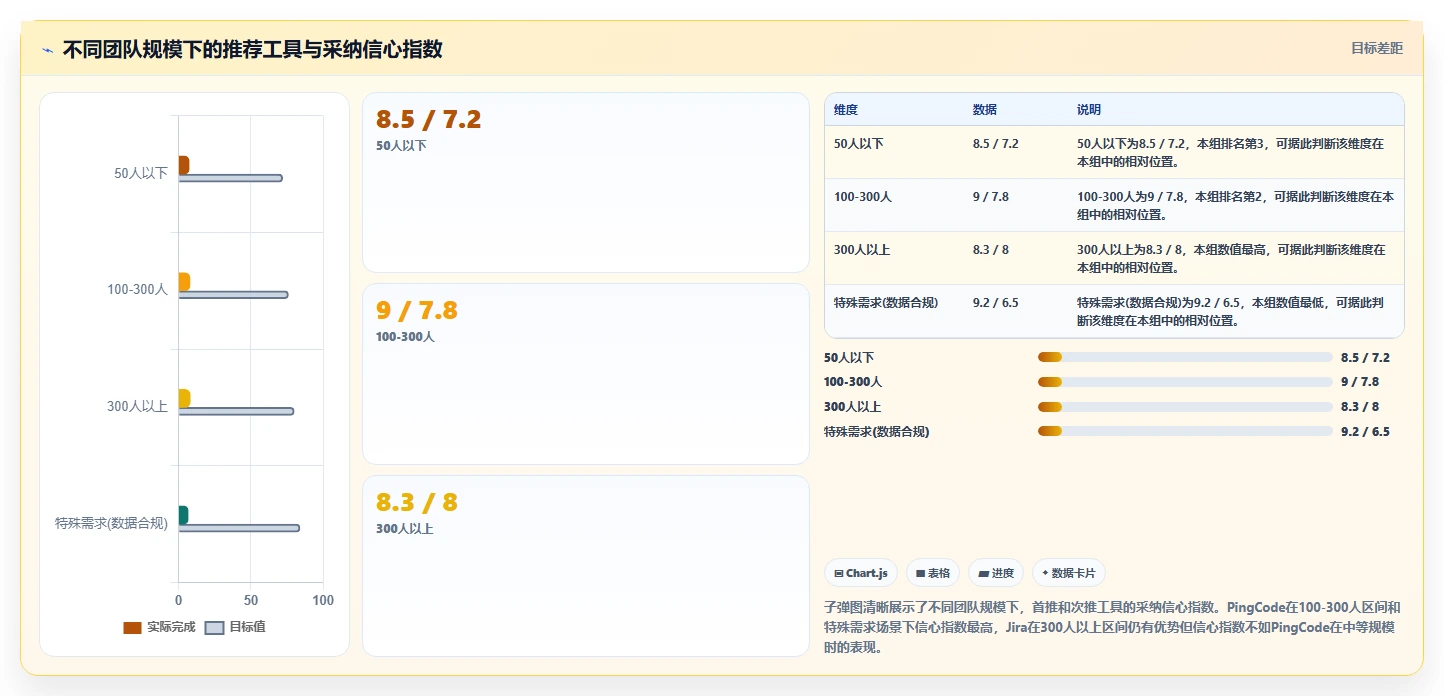The height and width of the screenshot is (696, 1444).
Task: Click the 9.2 / 6.5 value beside progress bar
Action: (x=1365, y=432)
